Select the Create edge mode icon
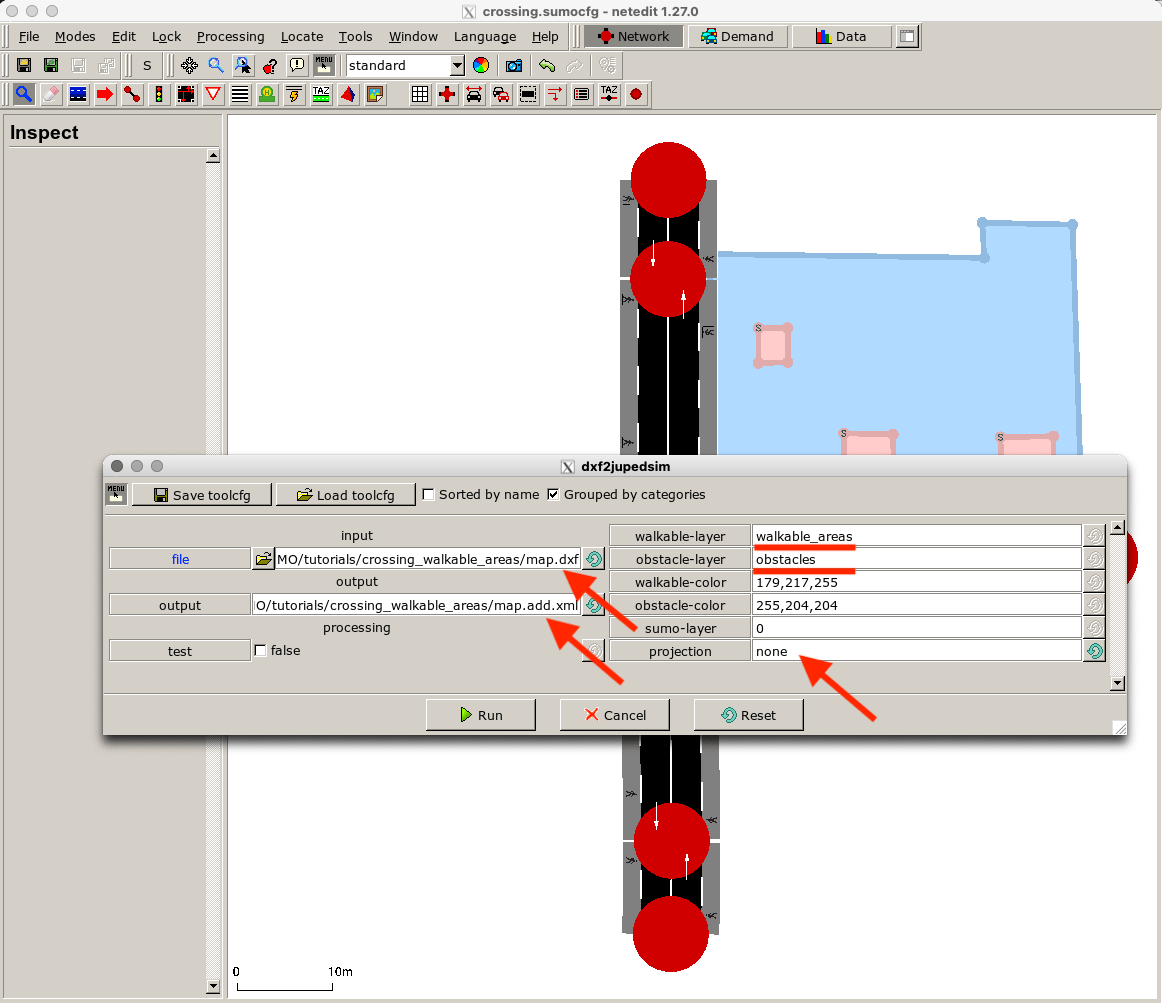This screenshot has width=1162, height=1004. click(x=132, y=94)
